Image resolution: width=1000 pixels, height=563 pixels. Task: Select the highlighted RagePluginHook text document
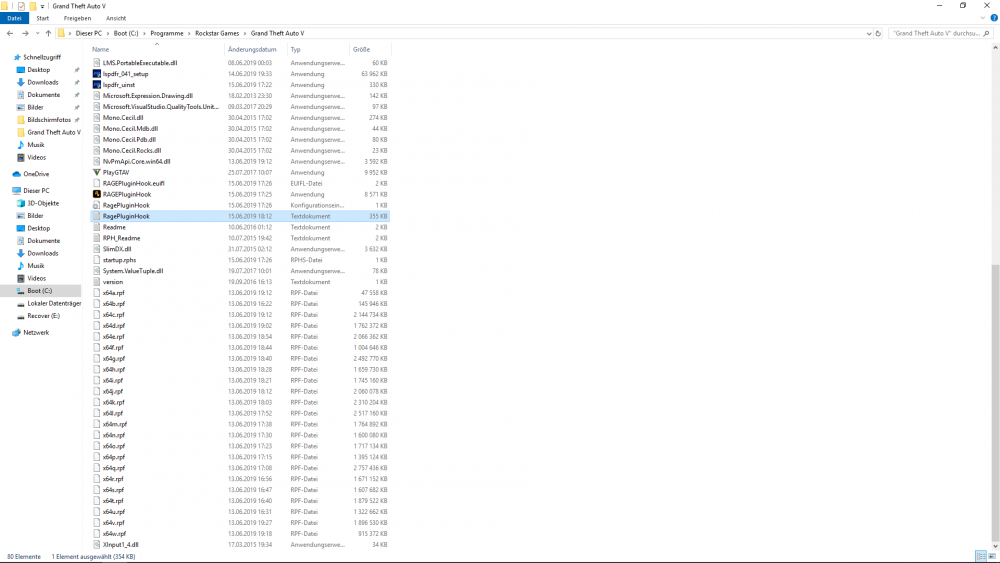[x=240, y=216]
